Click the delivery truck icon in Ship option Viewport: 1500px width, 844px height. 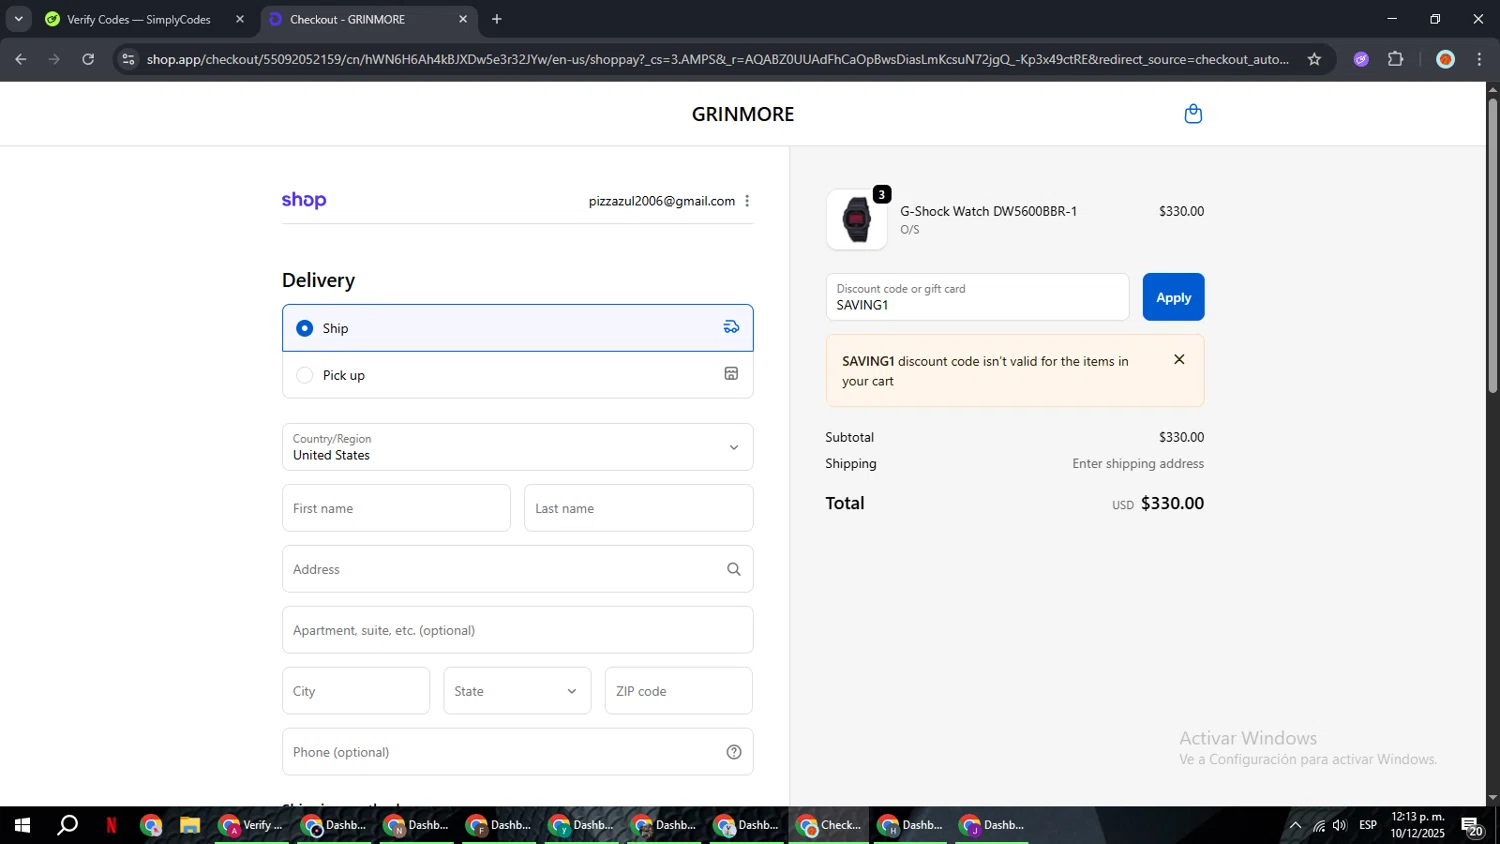point(731,327)
